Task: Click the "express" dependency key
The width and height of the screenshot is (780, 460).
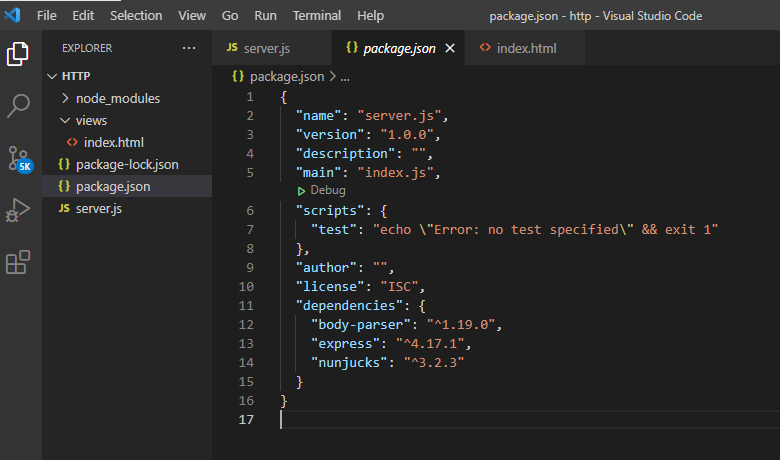Action: click(x=345, y=344)
